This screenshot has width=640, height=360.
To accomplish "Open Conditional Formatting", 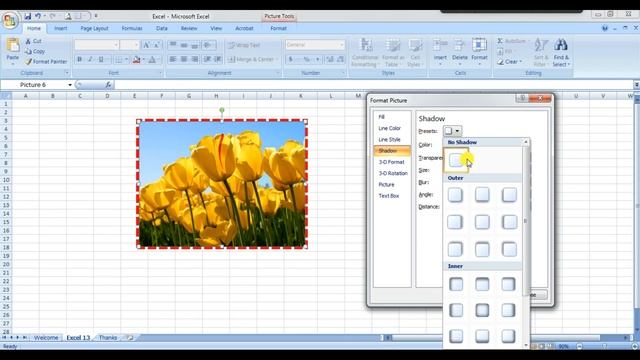I will [x=365, y=53].
